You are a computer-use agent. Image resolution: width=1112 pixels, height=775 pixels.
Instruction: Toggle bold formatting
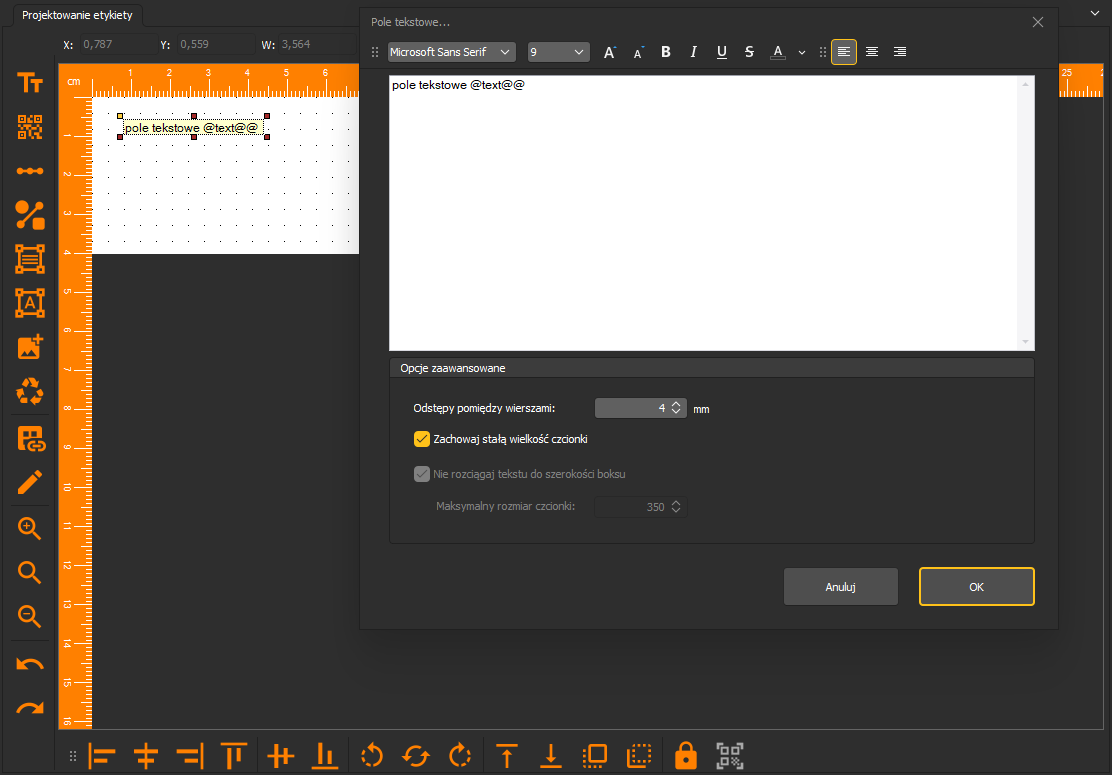[665, 52]
